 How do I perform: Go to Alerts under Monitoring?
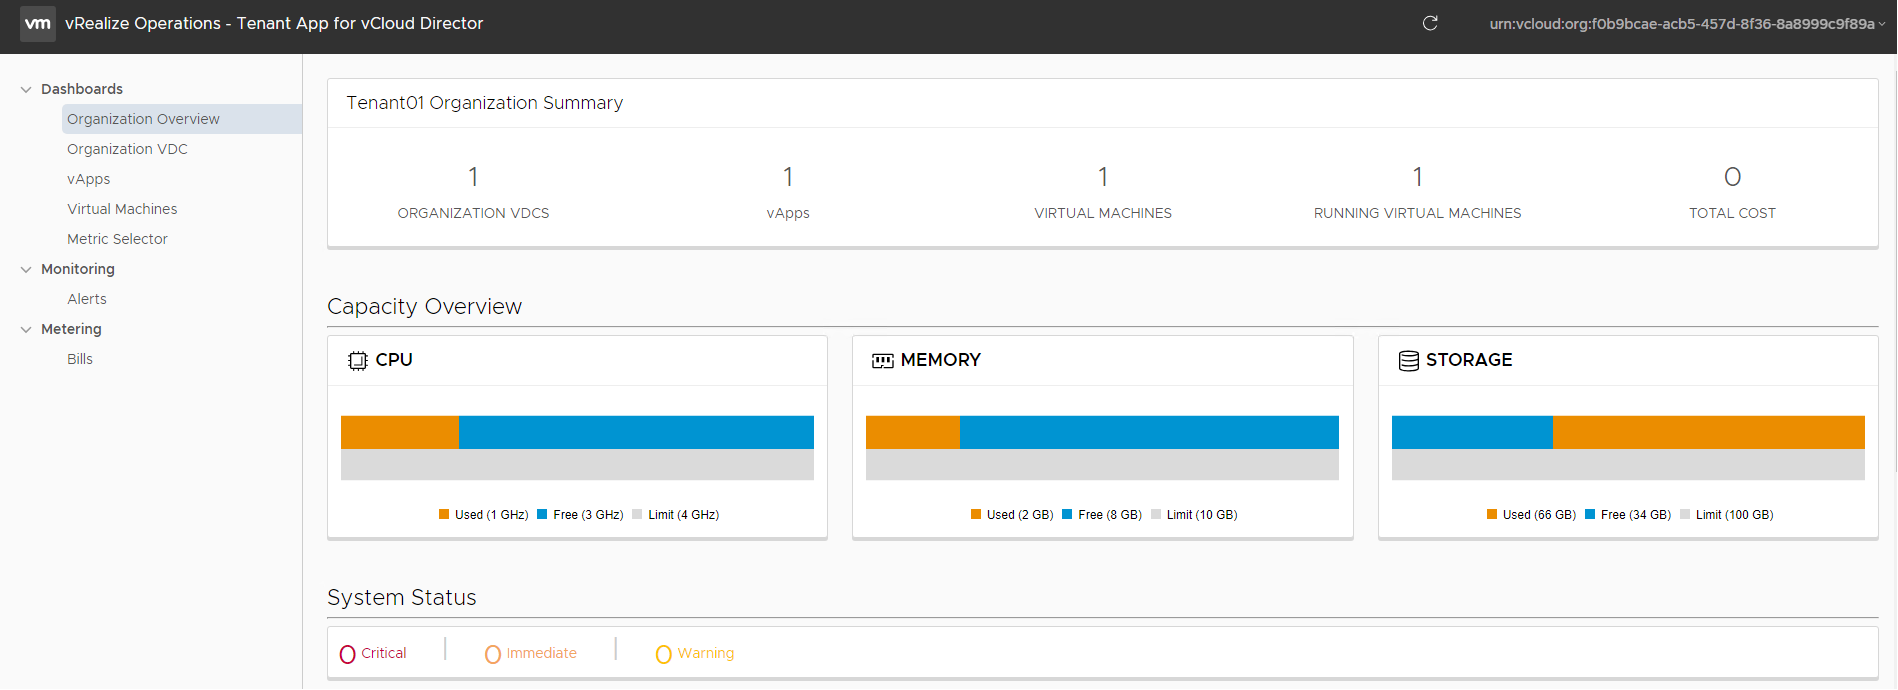(87, 299)
